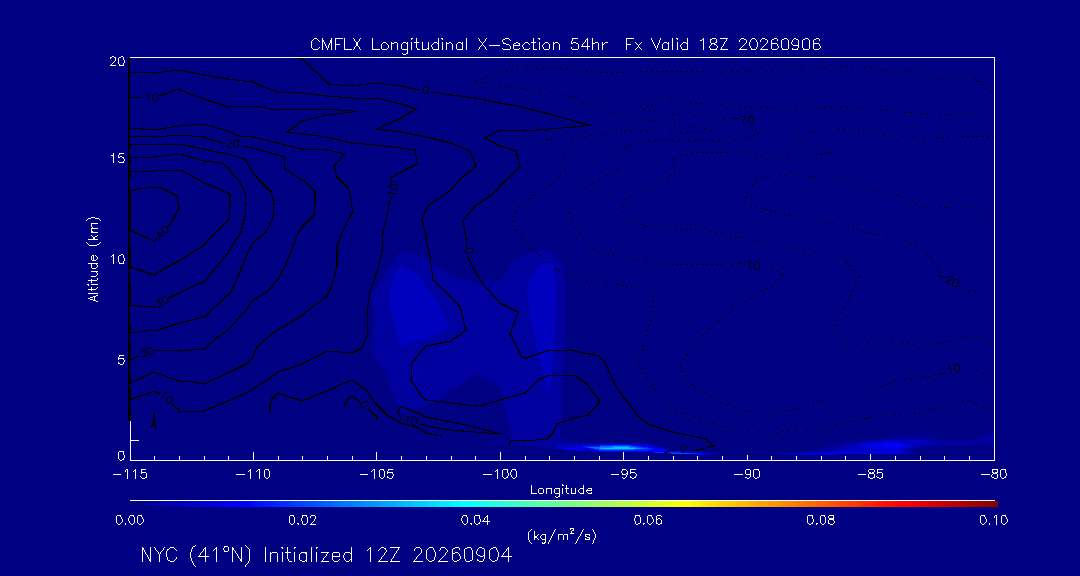Click the -85 longitude tick label
Viewport: 1080px width, 576px height.
coord(871,475)
